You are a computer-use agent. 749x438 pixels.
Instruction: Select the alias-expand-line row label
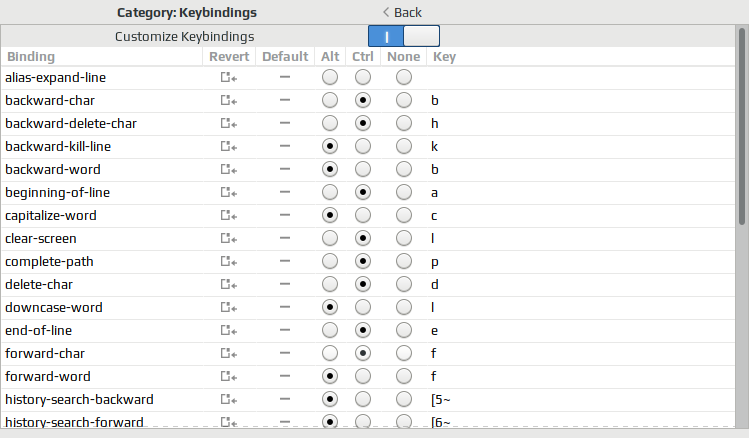[55, 77]
